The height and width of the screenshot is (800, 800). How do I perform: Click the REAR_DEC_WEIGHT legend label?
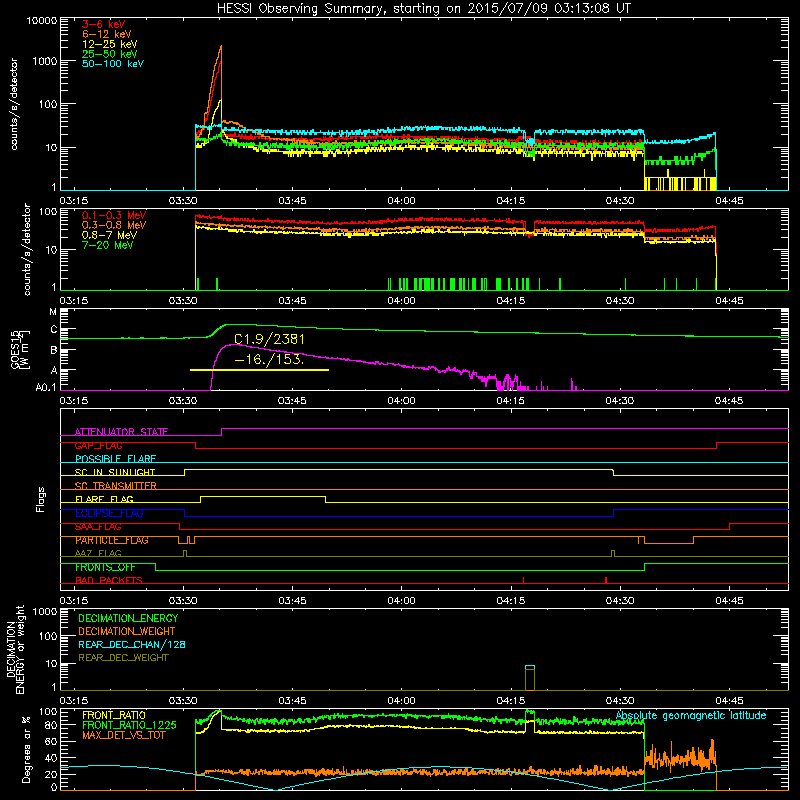[x=123, y=658]
